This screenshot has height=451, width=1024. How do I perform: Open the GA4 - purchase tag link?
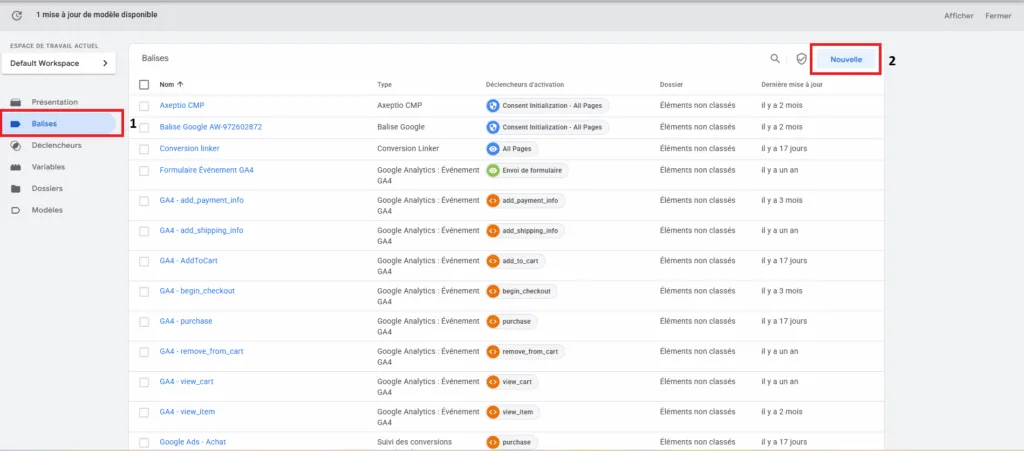tap(185, 321)
